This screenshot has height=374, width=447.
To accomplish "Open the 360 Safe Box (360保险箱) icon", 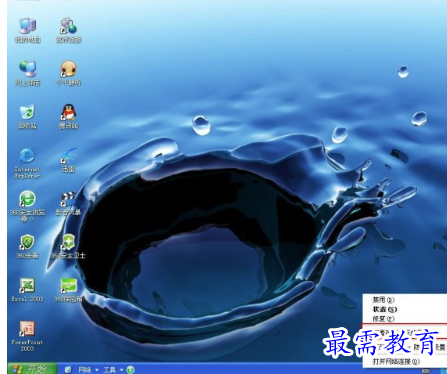I will pyautogui.click(x=68, y=290).
